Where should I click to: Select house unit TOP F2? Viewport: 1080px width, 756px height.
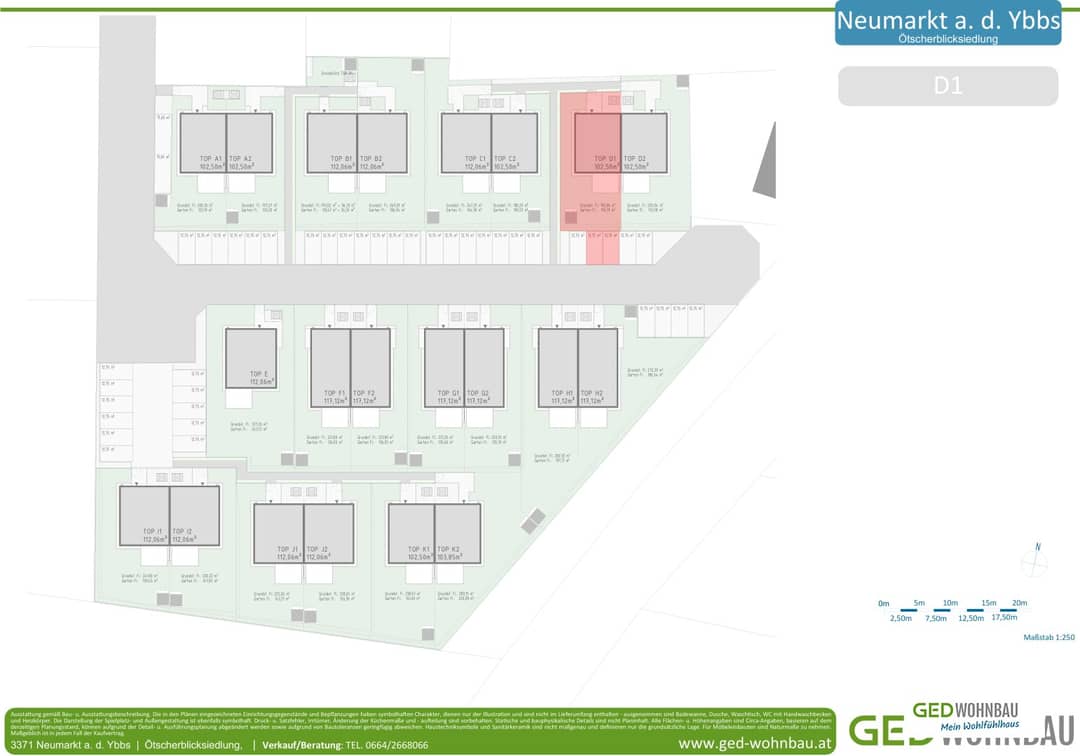[x=371, y=368]
